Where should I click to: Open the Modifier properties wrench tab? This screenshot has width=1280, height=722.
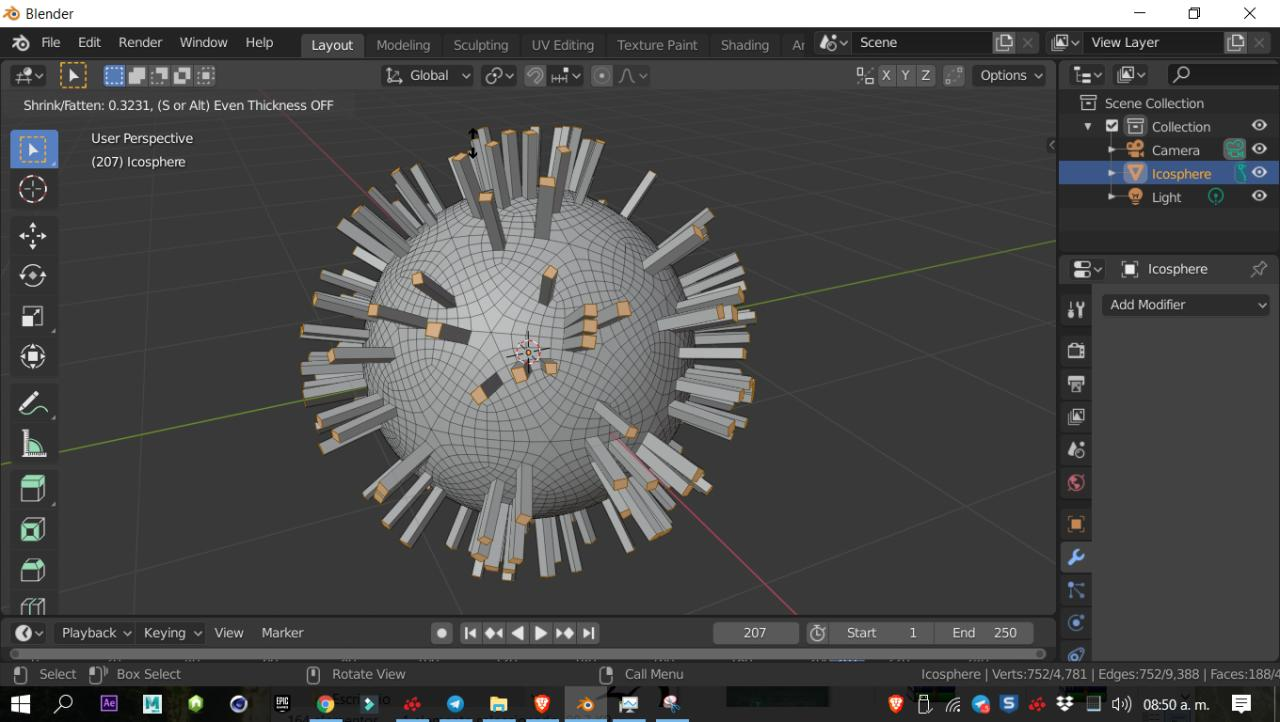(x=1076, y=557)
